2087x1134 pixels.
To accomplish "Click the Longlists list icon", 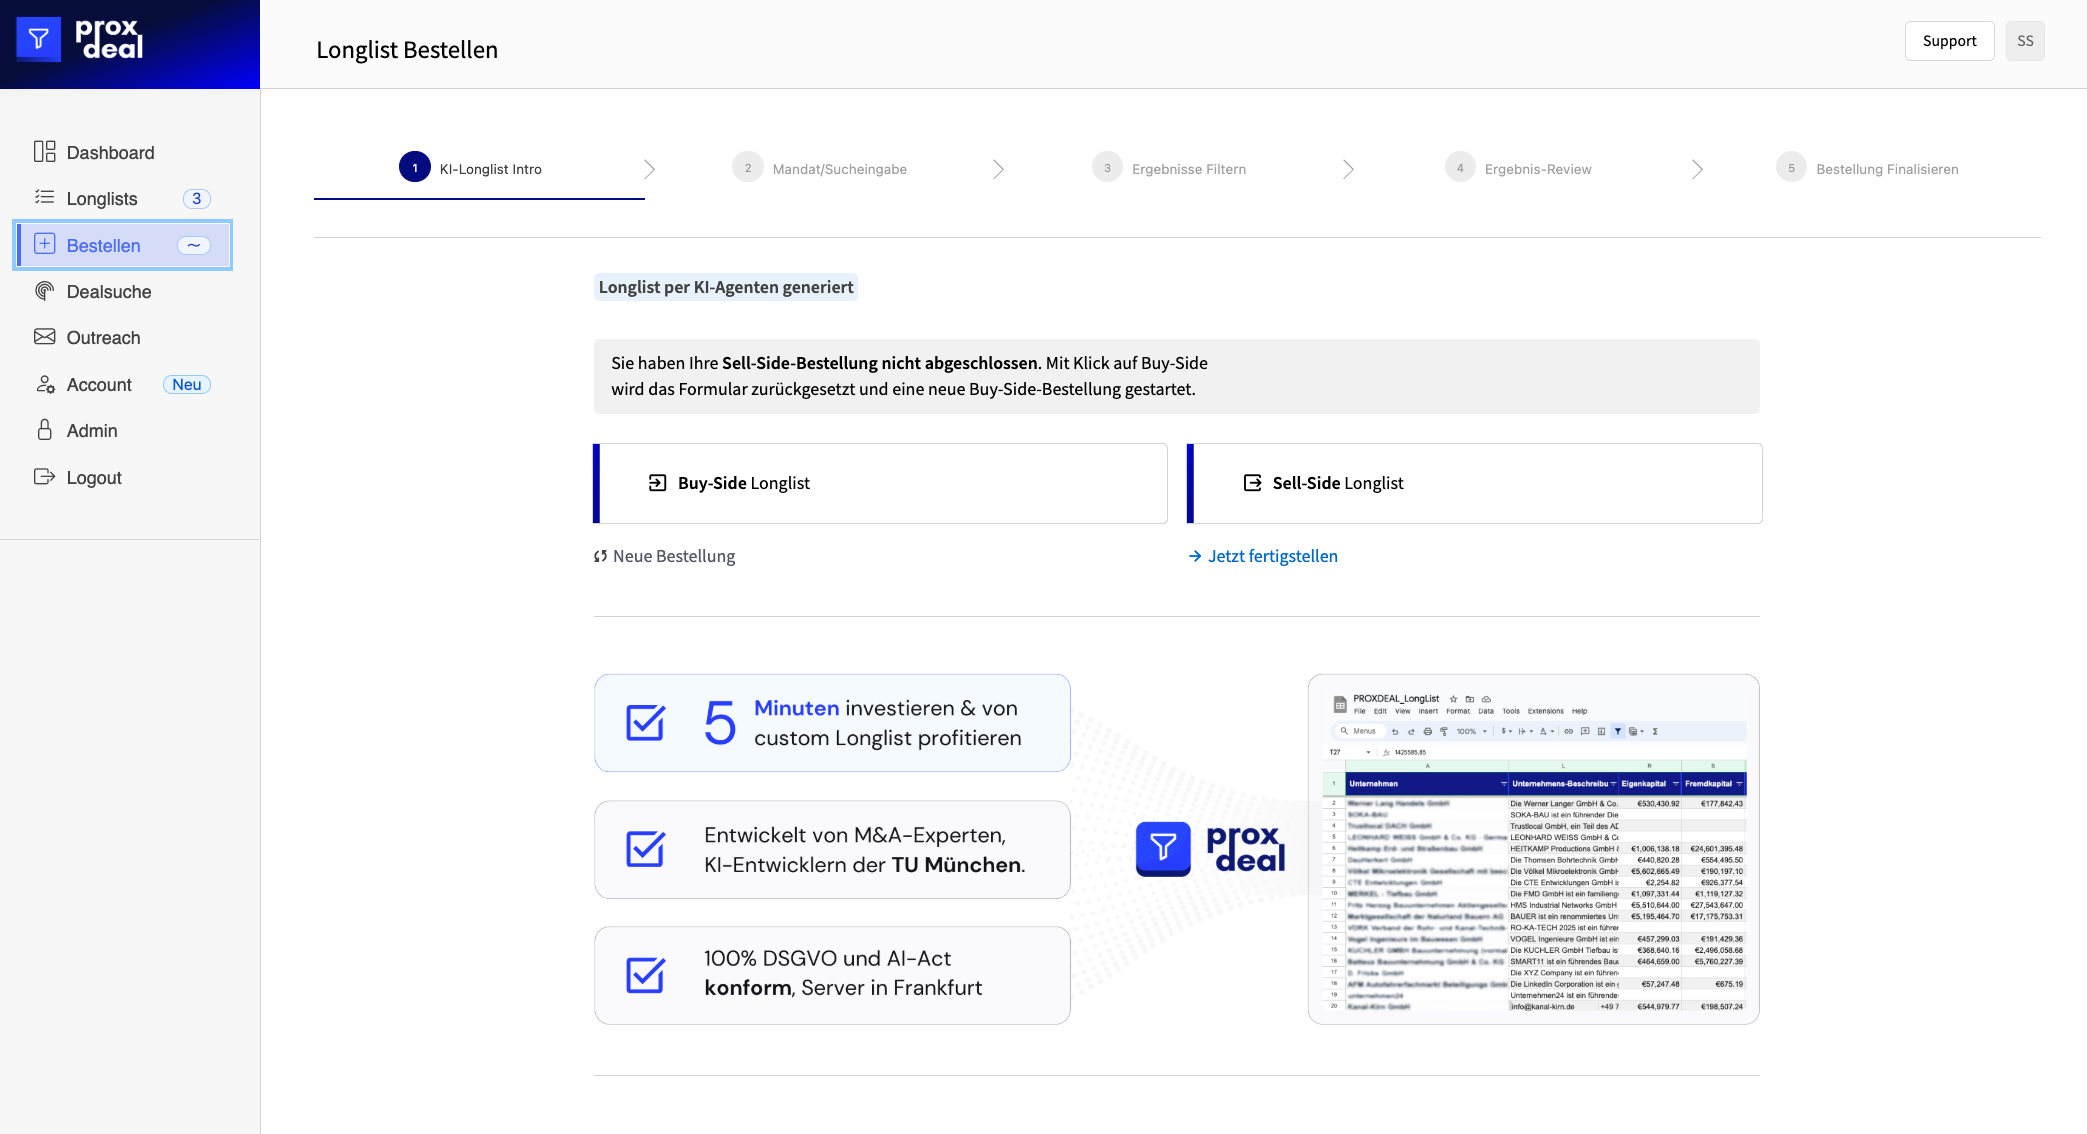I will pos(44,198).
